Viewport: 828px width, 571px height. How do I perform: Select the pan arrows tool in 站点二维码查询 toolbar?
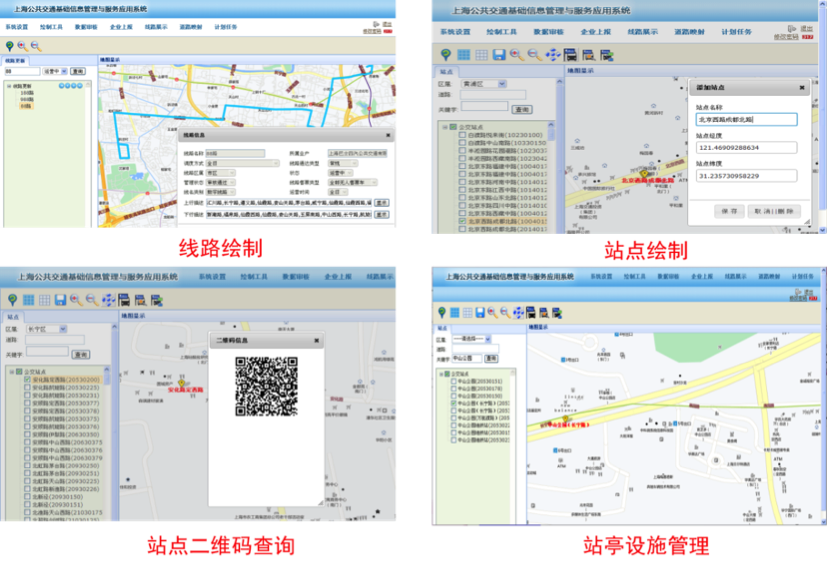108,301
